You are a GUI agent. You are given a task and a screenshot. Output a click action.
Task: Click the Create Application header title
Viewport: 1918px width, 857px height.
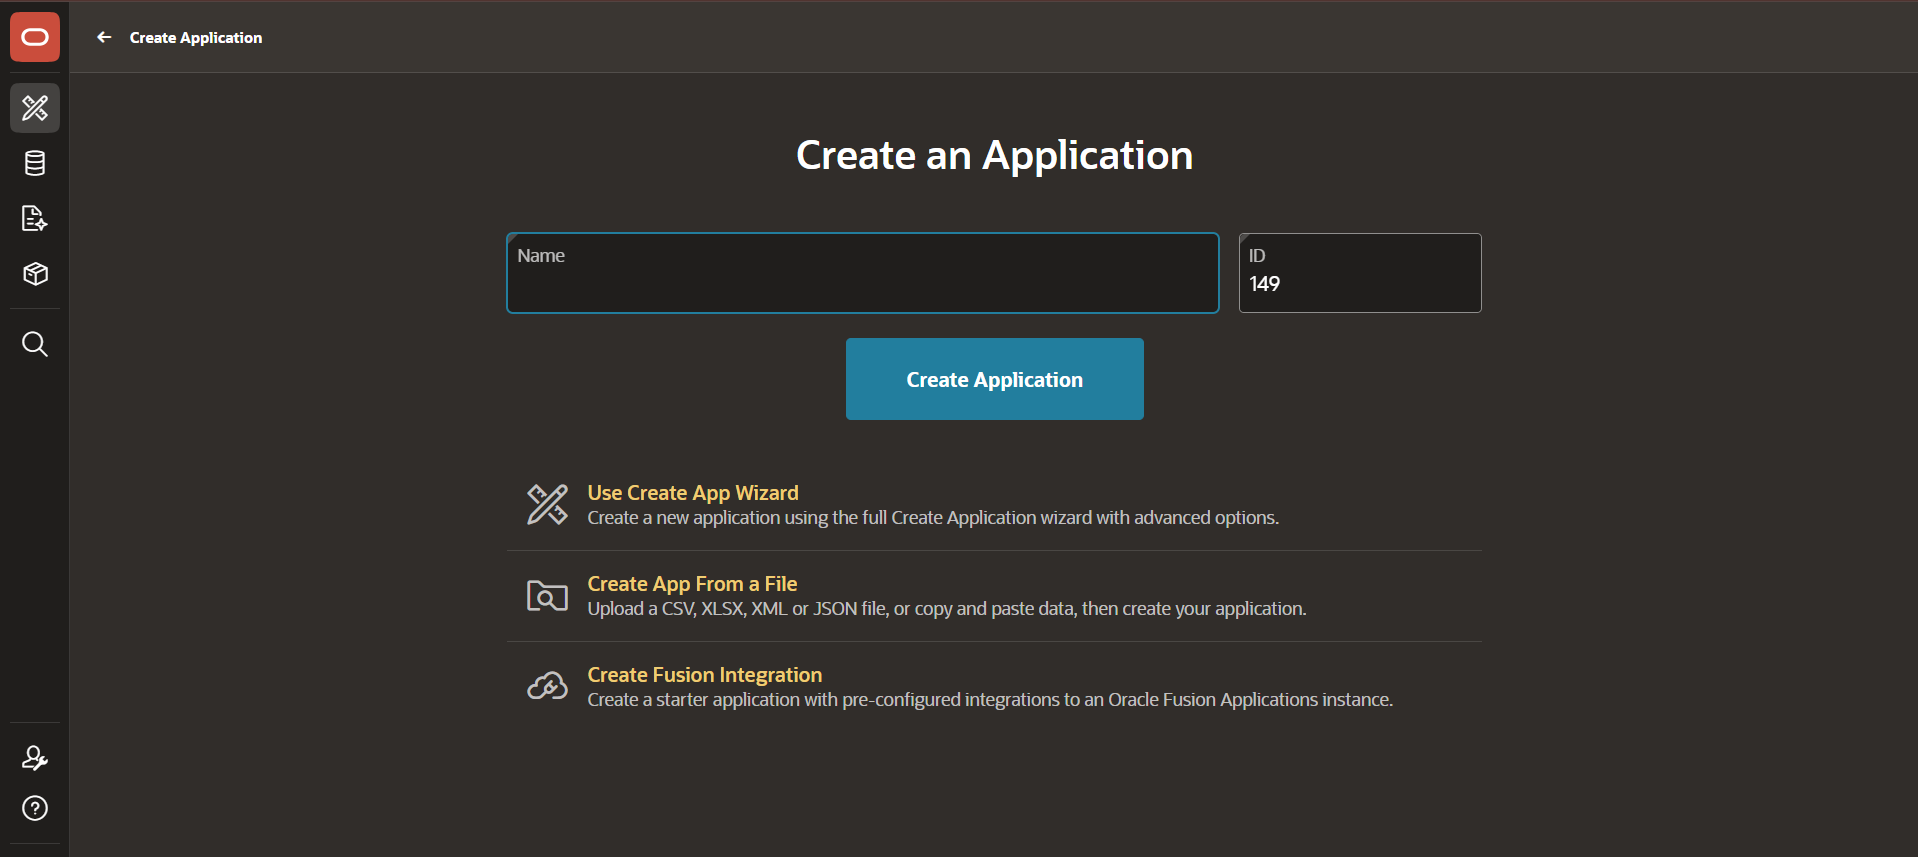click(196, 37)
